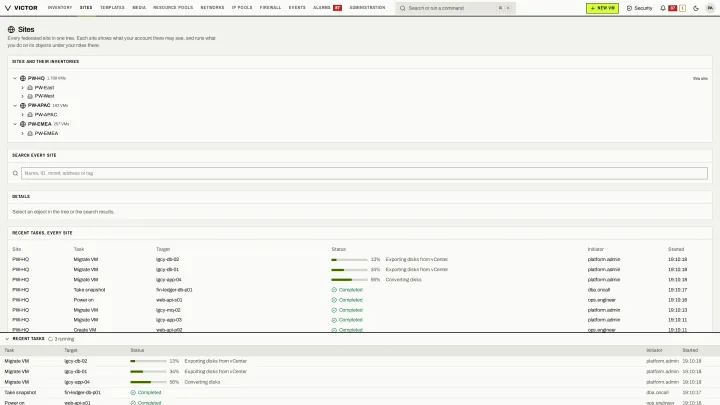Click the Completed check icon for lgcy-mq-02 in the site tasks table
The width and height of the screenshot is (720, 405).
pyautogui.click(x=334, y=310)
